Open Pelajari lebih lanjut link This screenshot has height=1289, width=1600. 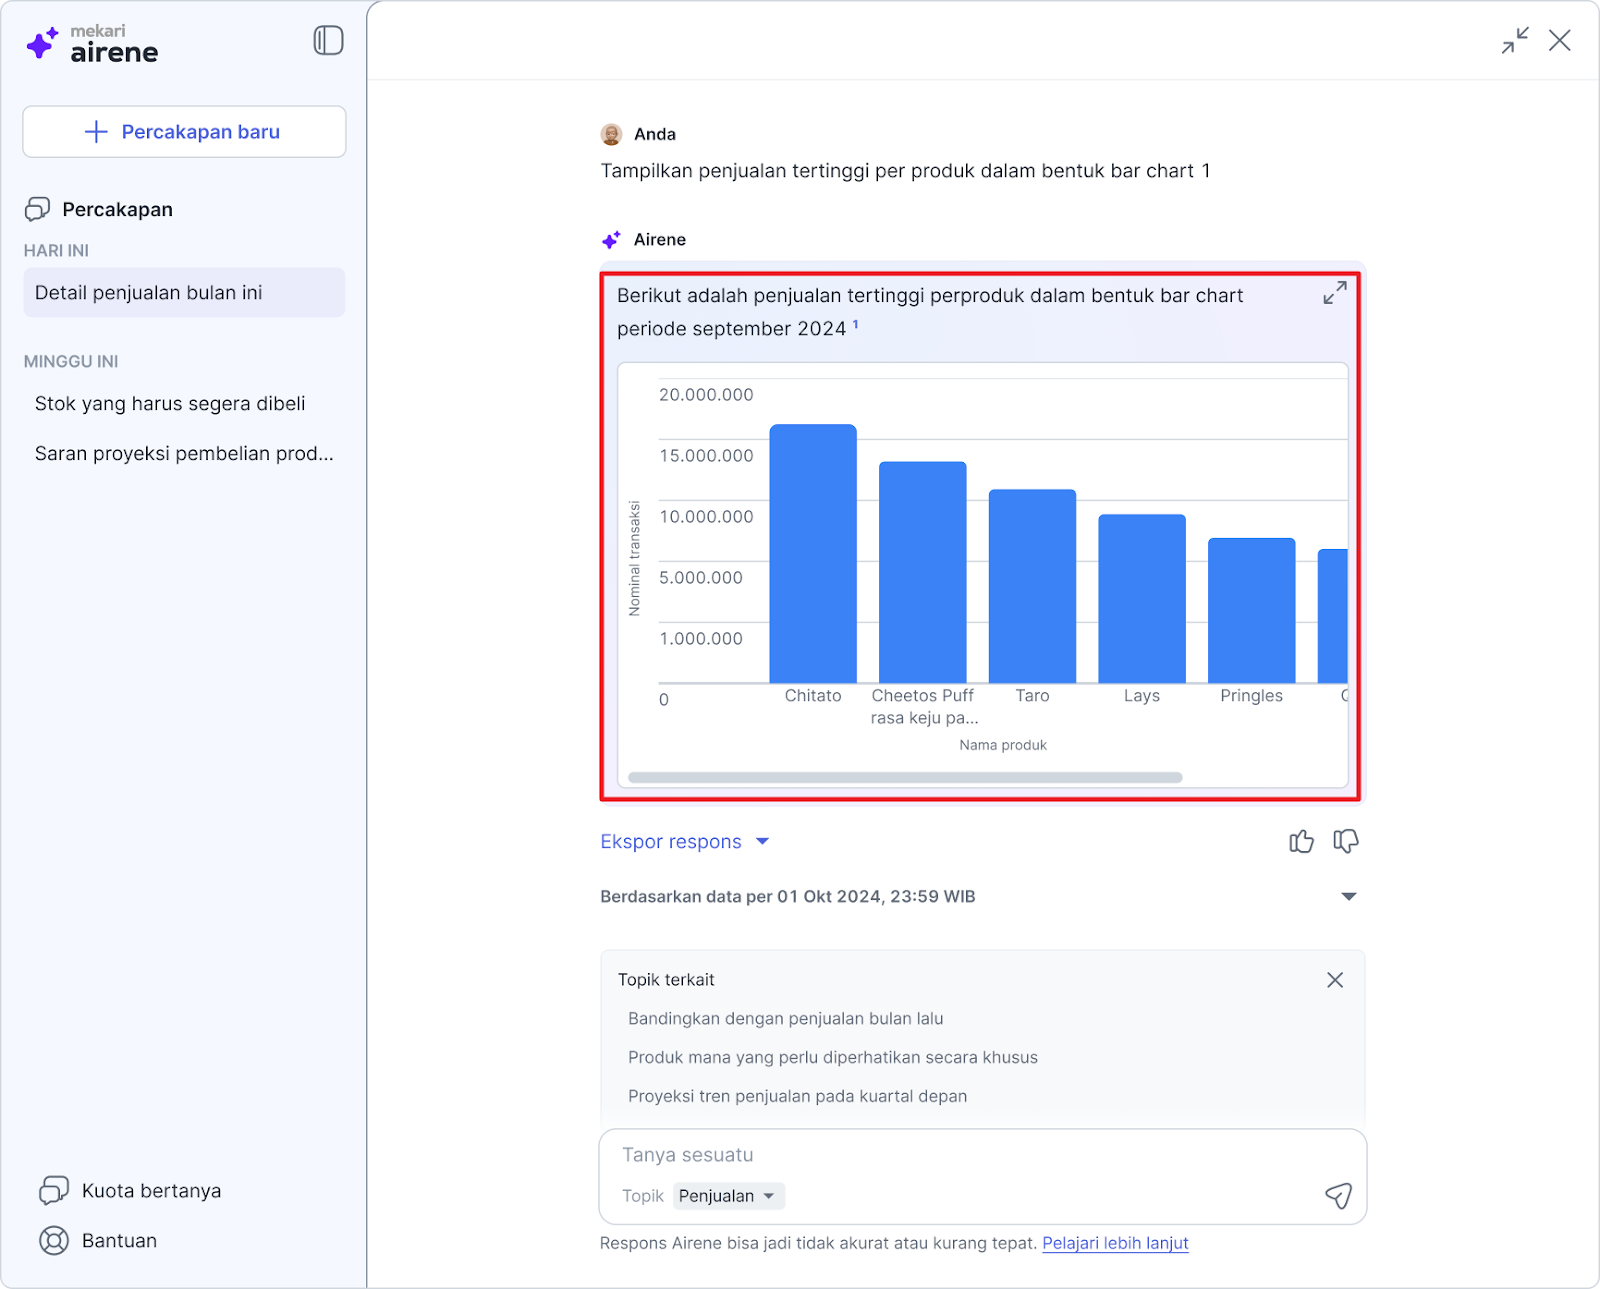point(1115,1243)
